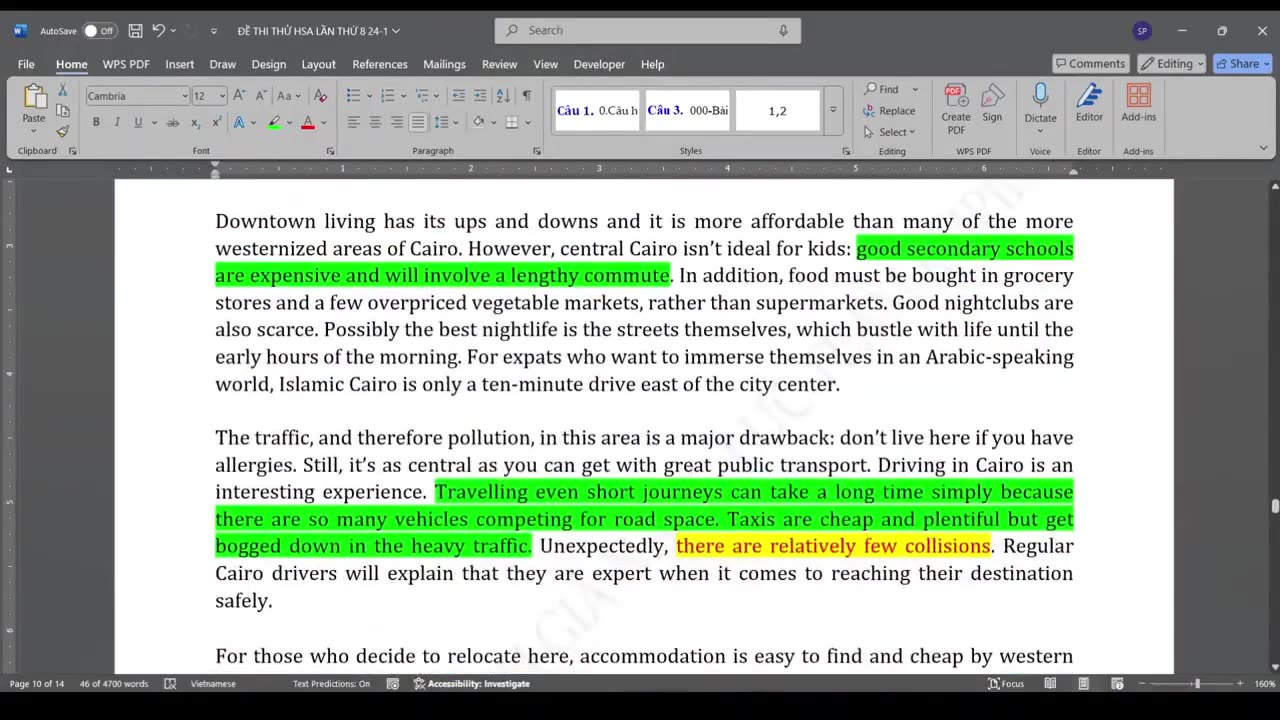
Task: Click the zoom slider in status bar
Action: (1196, 684)
